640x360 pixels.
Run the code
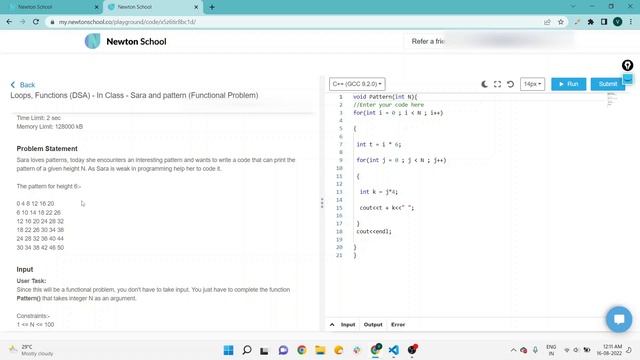(569, 84)
